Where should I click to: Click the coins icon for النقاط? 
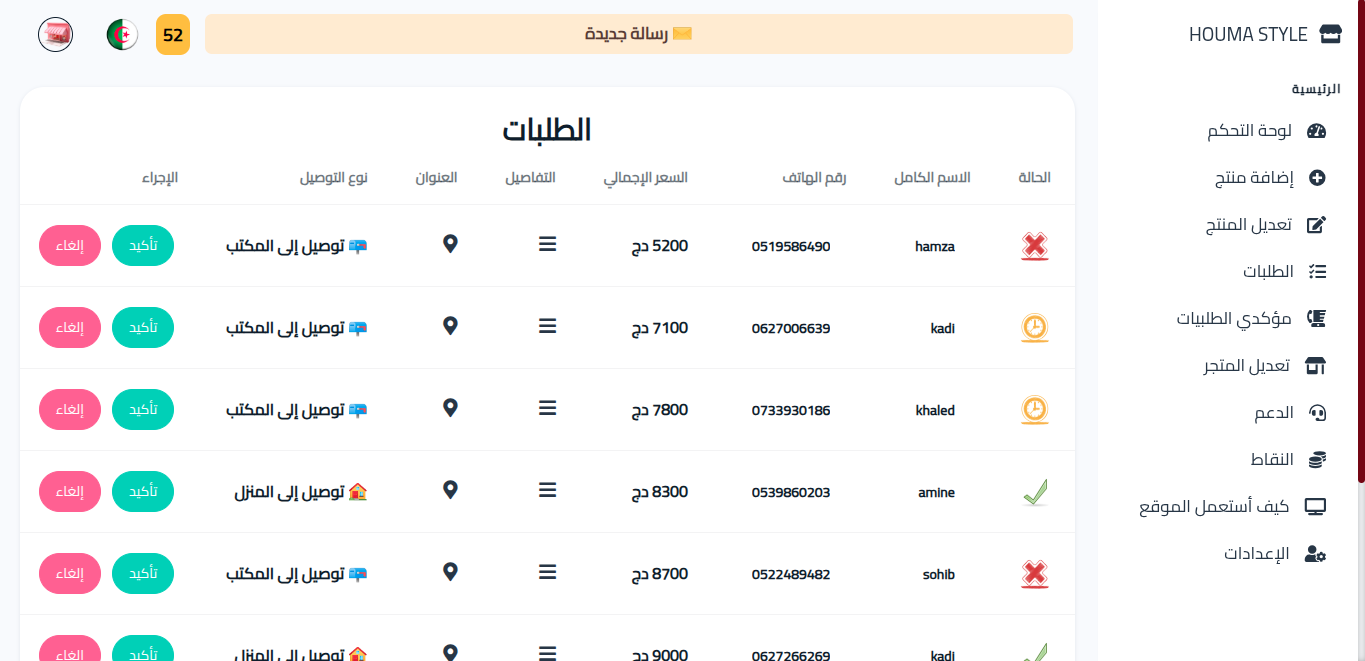(x=1317, y=460)
